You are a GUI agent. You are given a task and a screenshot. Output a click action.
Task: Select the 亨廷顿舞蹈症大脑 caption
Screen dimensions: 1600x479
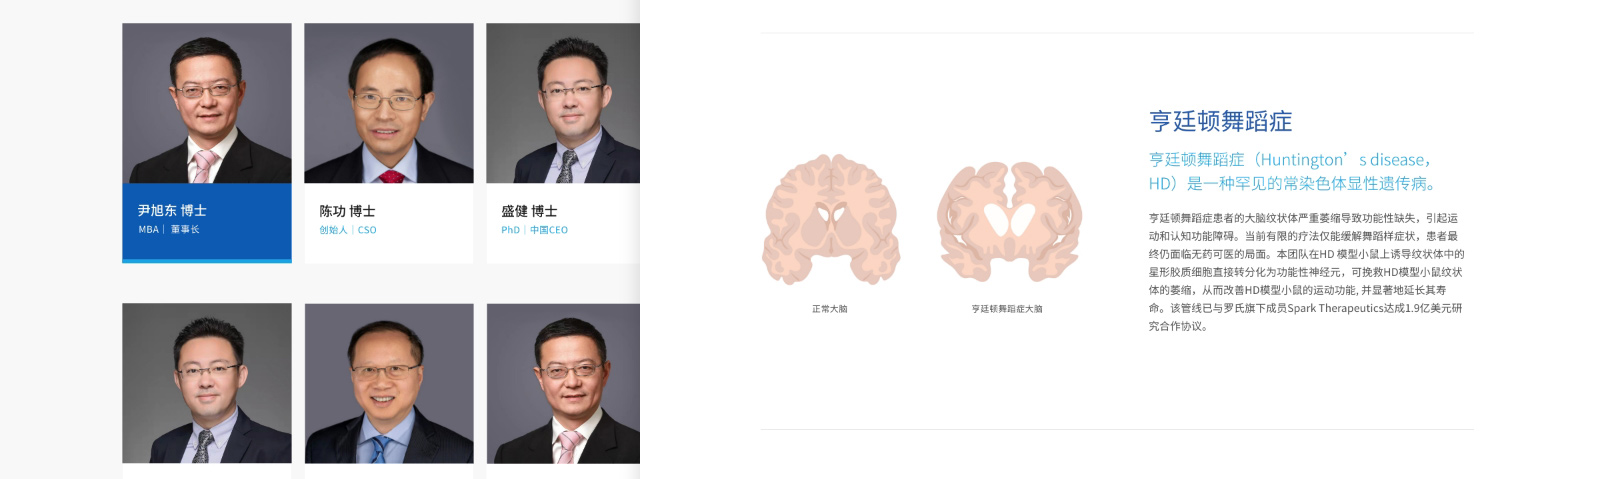pyautogui.click(x=1007, y=309)
